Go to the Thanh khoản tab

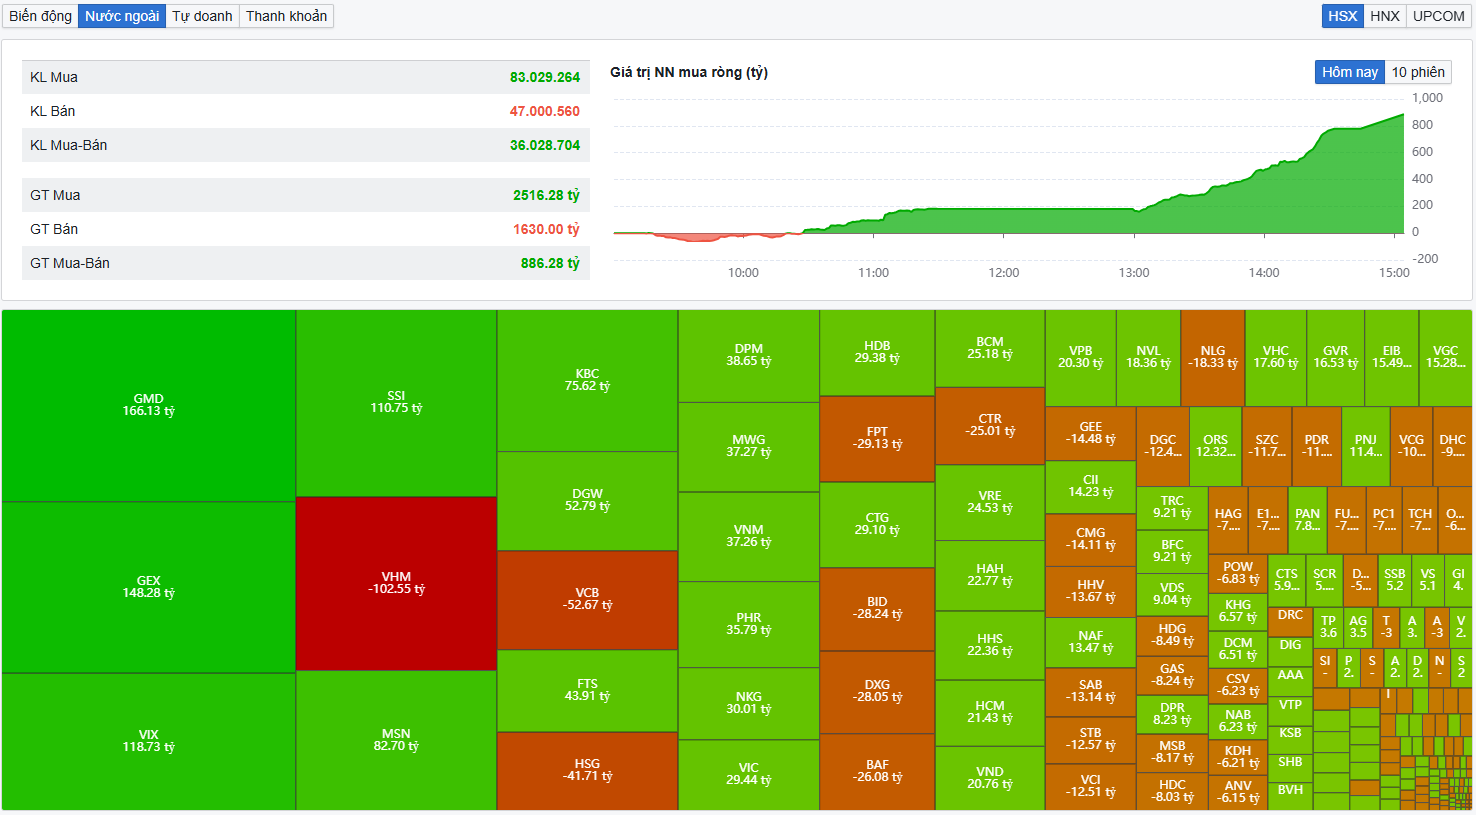tap(286, 16)
